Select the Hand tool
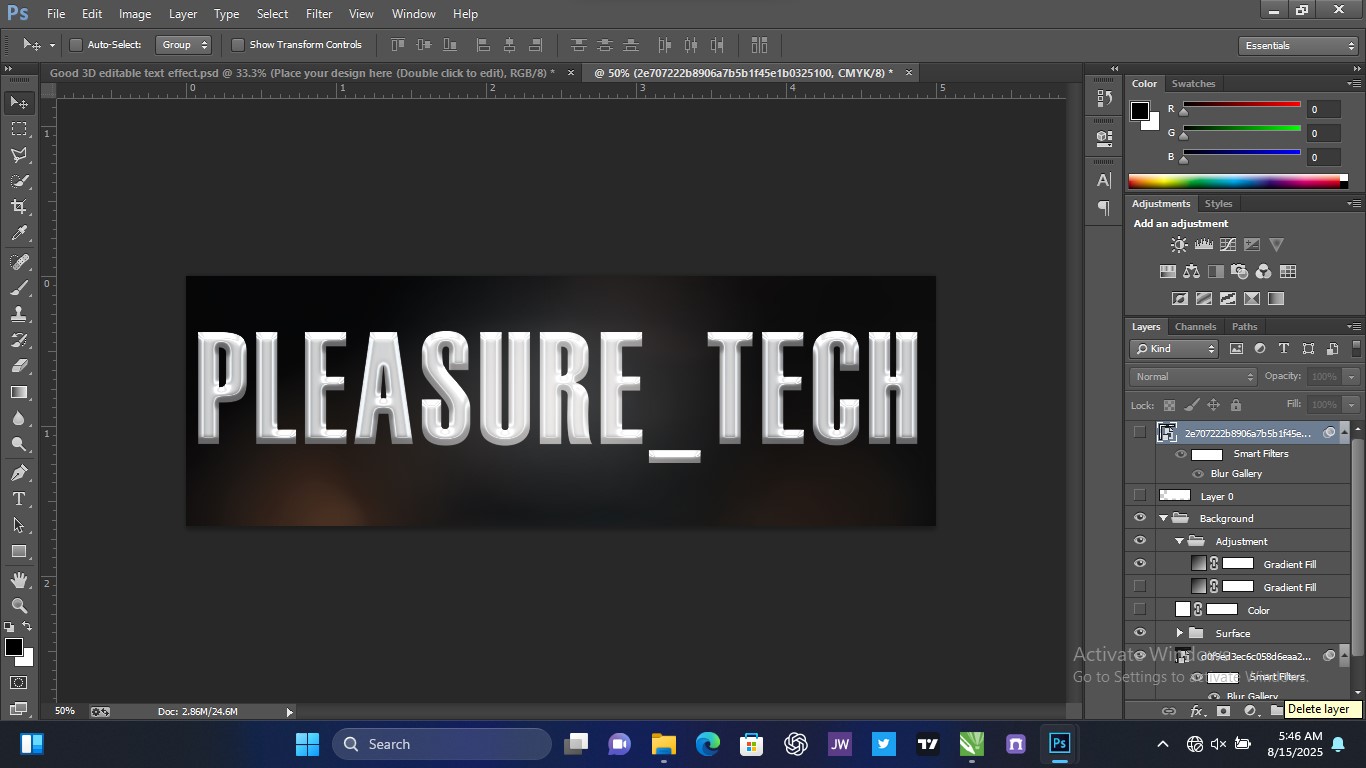Viewport: 1366px width, 768px height. coord(19,580)
